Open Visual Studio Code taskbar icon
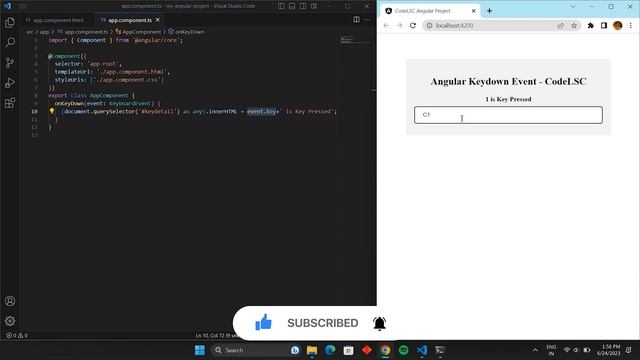Screen dimensions: 640x360 click(422, 350)
